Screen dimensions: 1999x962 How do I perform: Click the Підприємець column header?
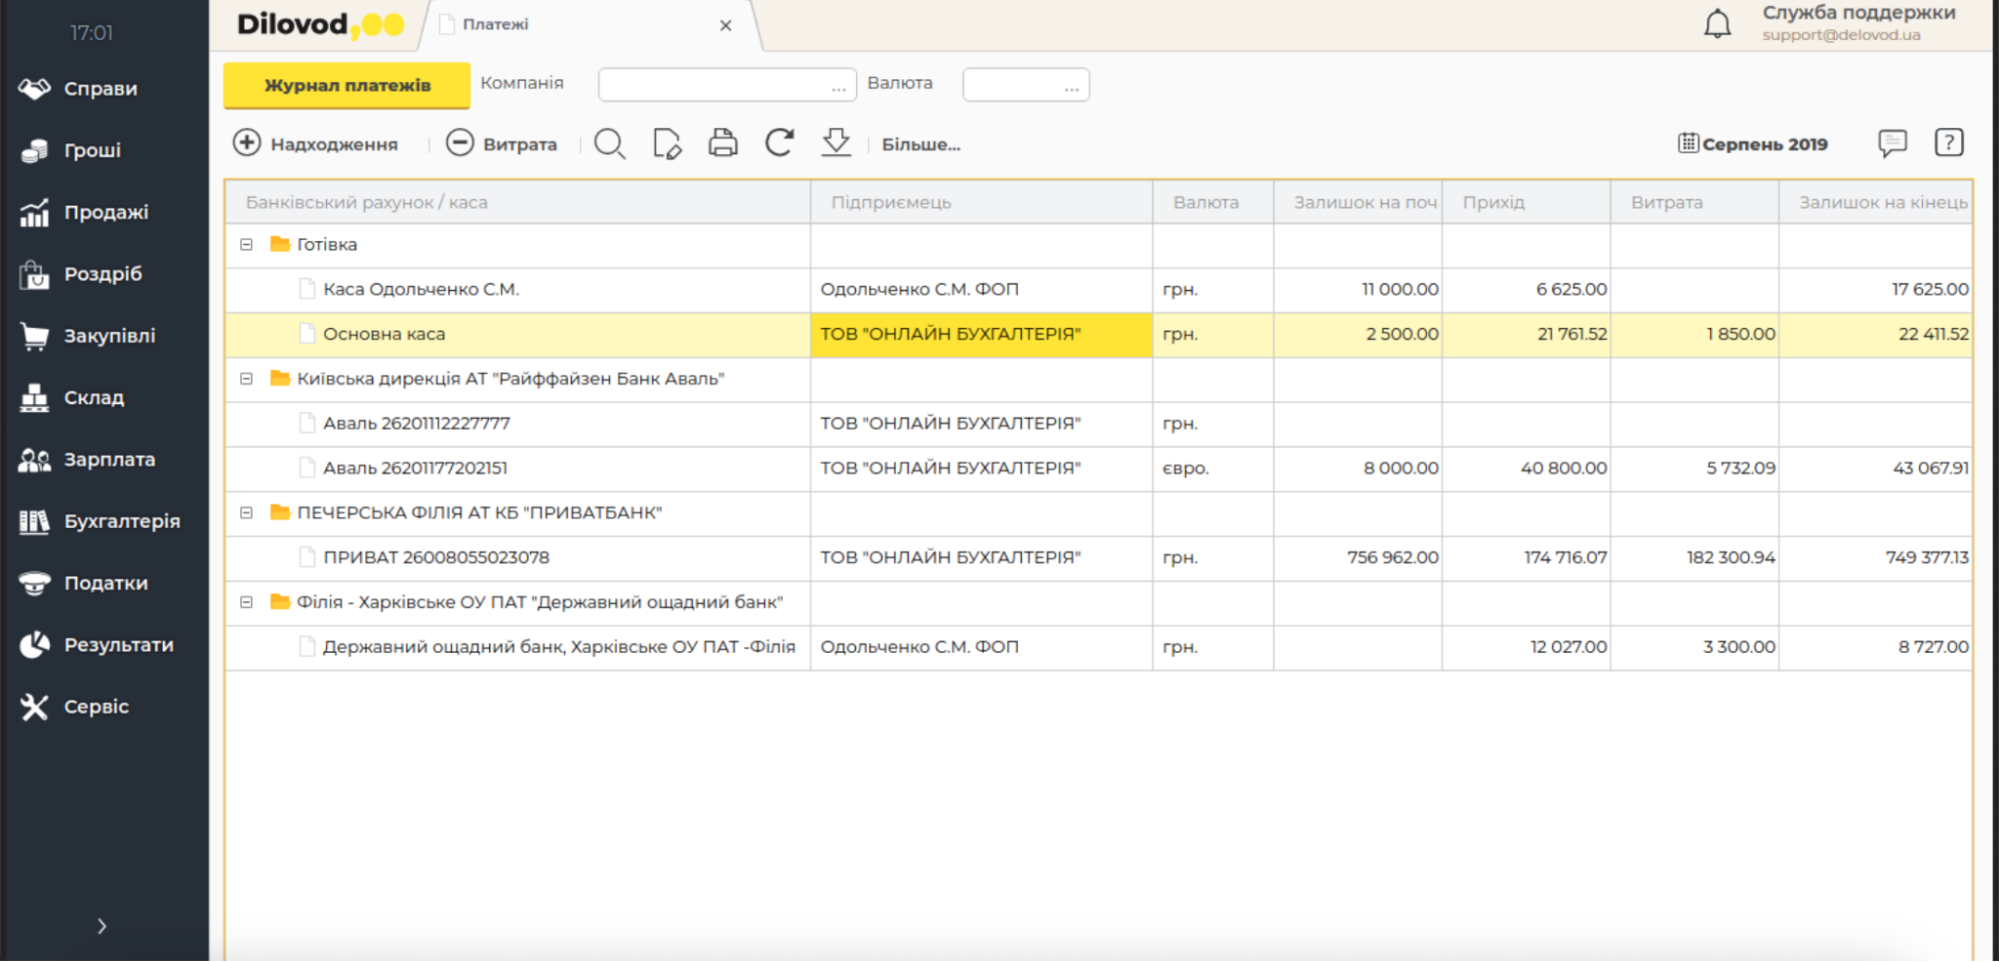click(981, 203)
